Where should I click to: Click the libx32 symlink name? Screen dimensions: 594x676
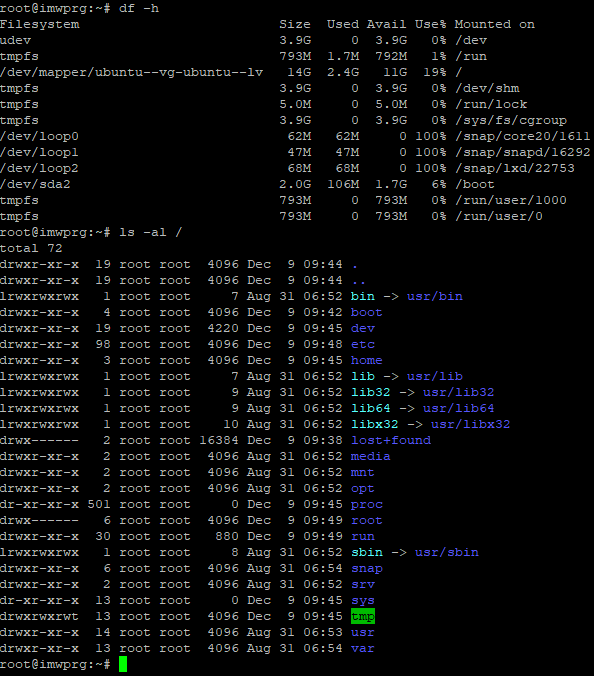pos(375,424)
